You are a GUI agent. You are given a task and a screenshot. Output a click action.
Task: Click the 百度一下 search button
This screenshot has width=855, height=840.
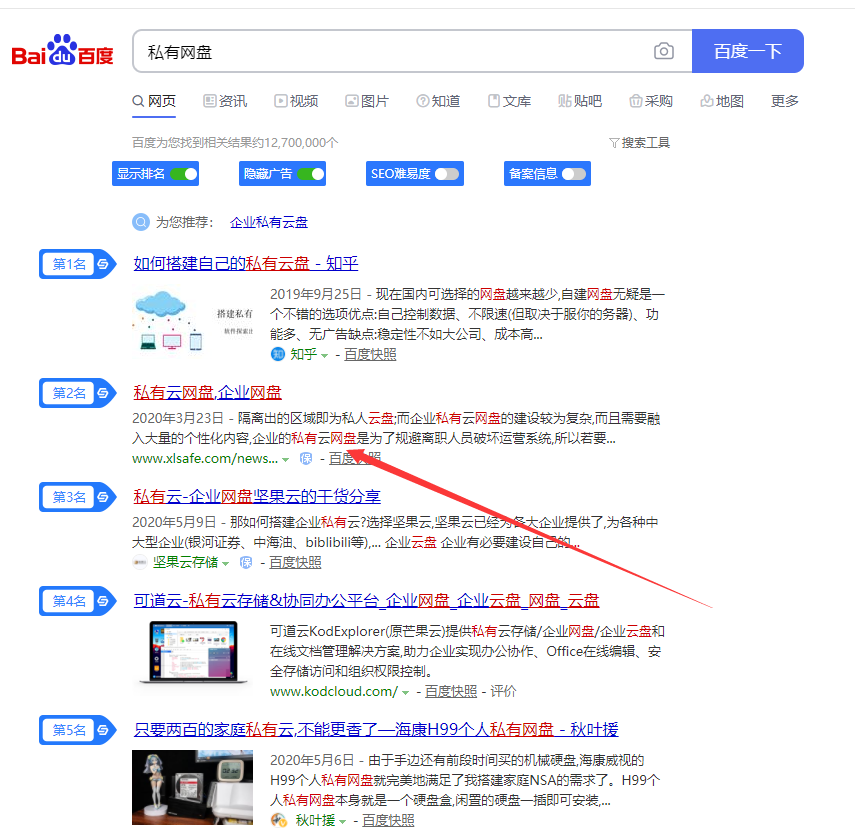coord(748,51)
